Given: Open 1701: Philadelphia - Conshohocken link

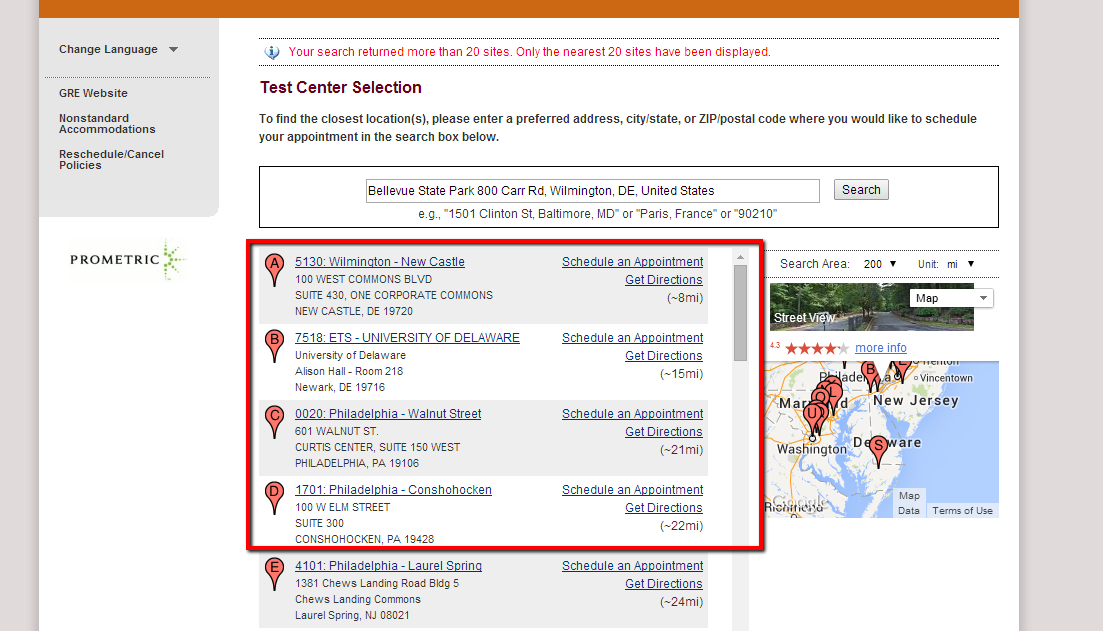Looking at the screenshot, I should coord(393,490).
